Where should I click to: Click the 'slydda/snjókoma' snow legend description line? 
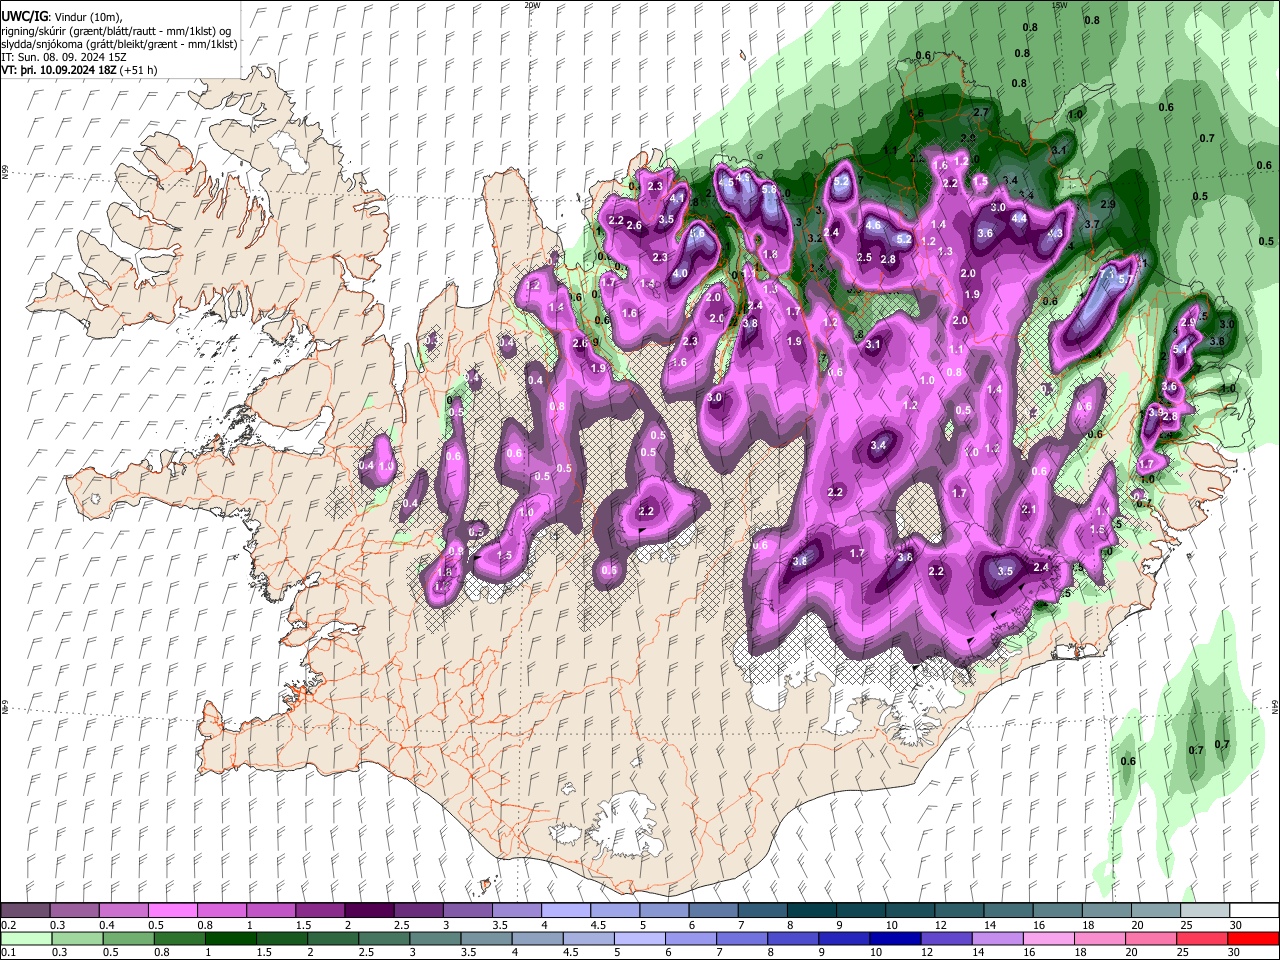point(119,44)
